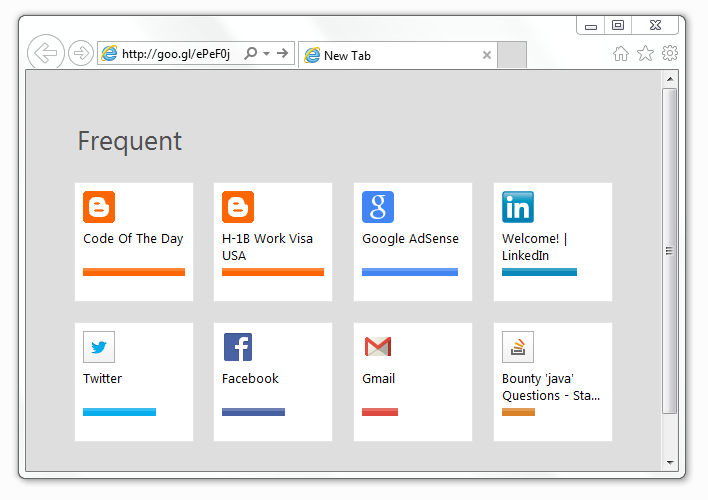Open the Code Of The Day tile title
This screenshot has height=500, width=708.
[133, 238]
